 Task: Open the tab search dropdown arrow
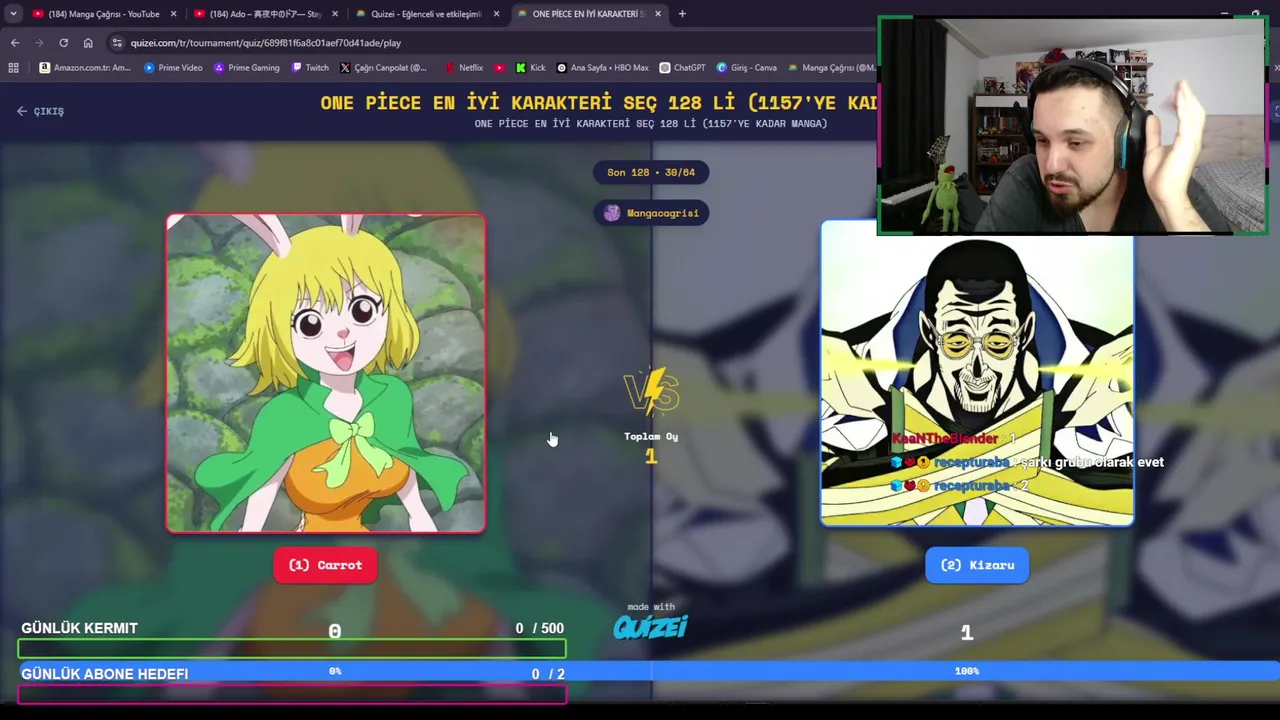[13, 14]
